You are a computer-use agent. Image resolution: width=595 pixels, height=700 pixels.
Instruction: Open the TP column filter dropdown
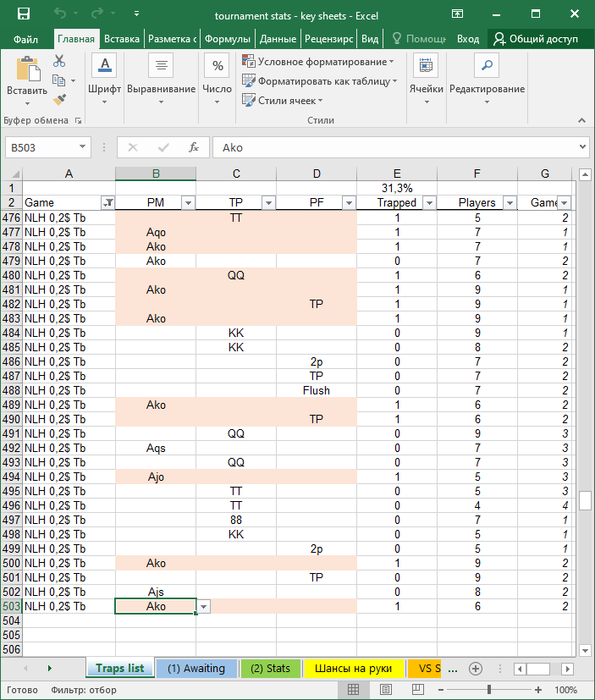pyautogui.click(x=268, y=203)
